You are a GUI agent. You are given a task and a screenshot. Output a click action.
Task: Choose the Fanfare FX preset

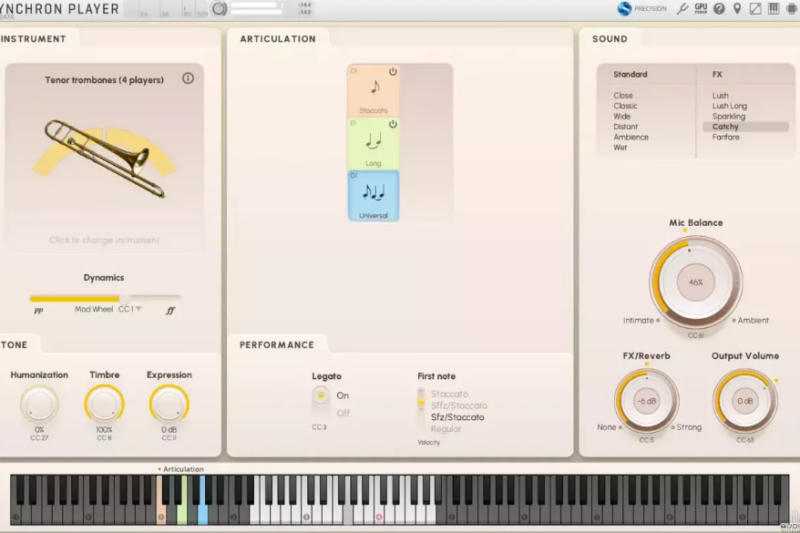(726, 137)
